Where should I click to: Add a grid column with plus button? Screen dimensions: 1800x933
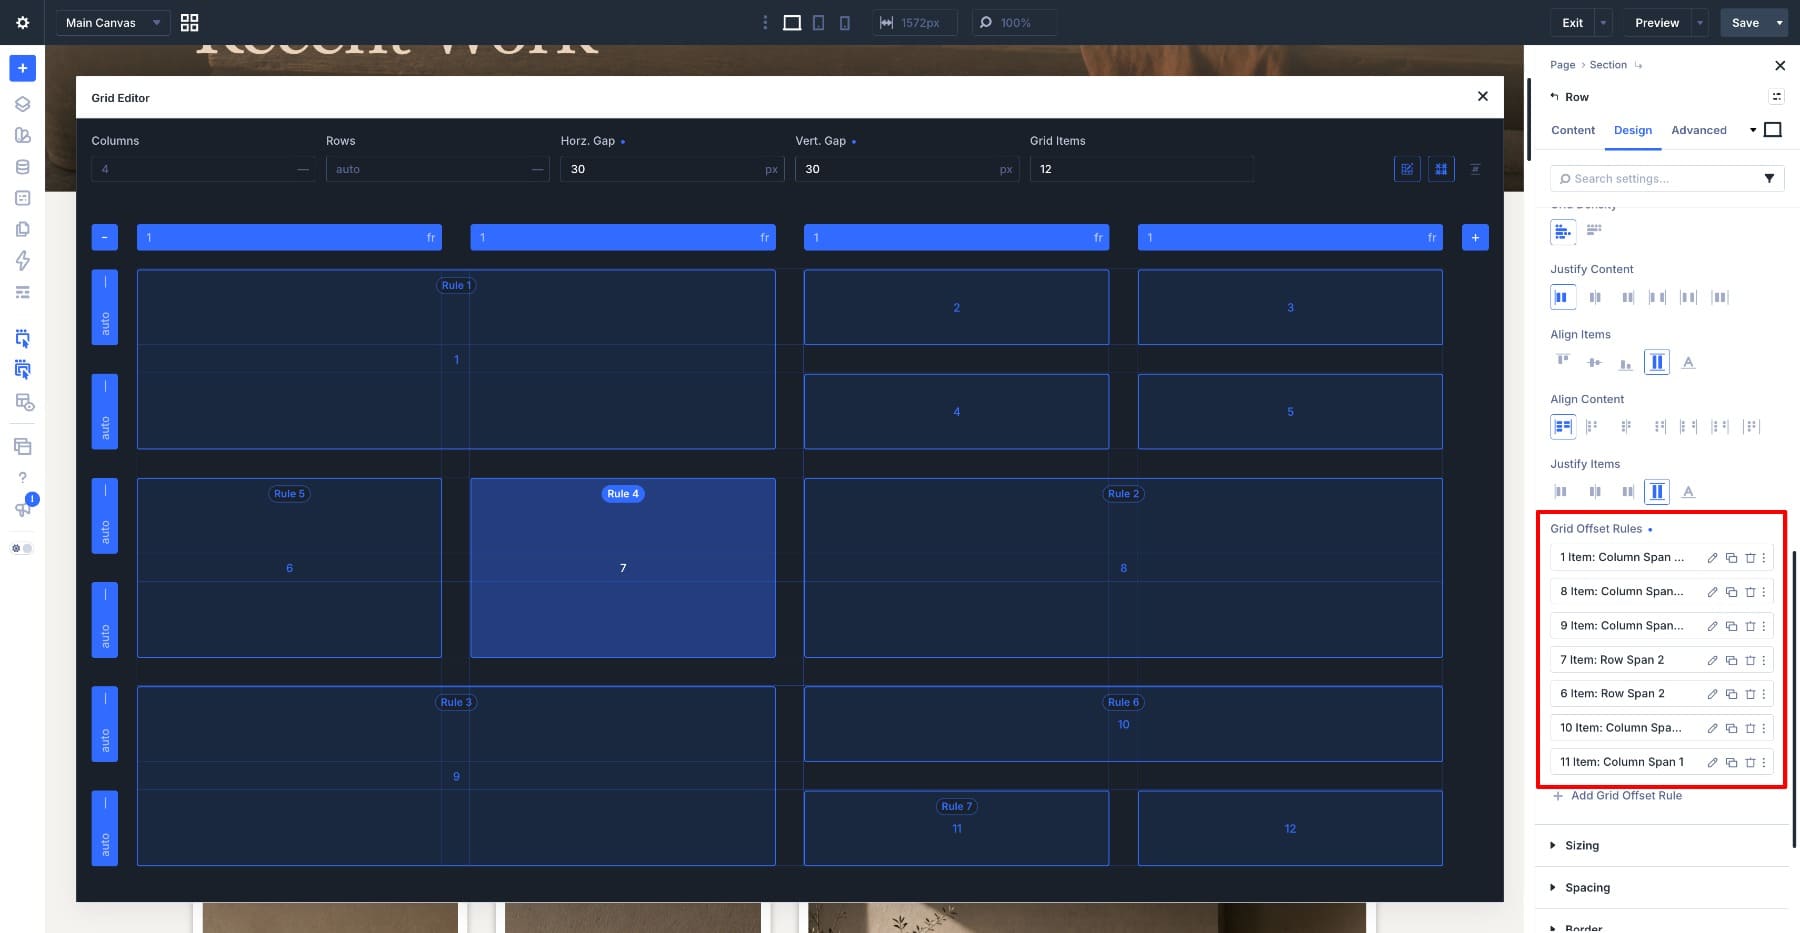point(1475,237)
